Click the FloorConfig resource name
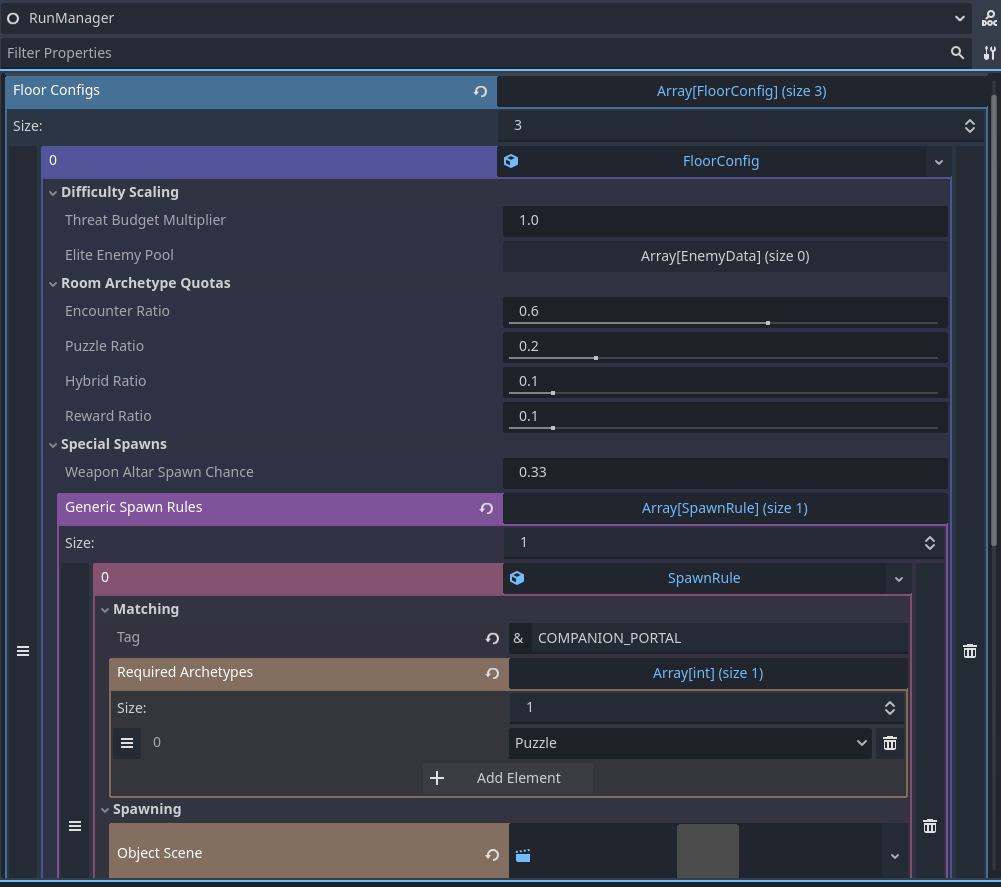The height and width of the screenshot is (887, 1001). point(721,161)
